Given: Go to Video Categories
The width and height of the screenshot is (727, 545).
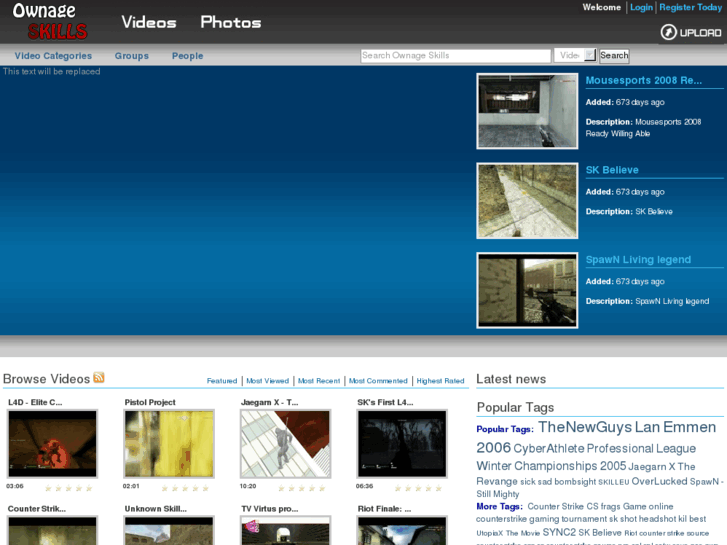Looking at the screenshot, I should (x=53, y=56).
